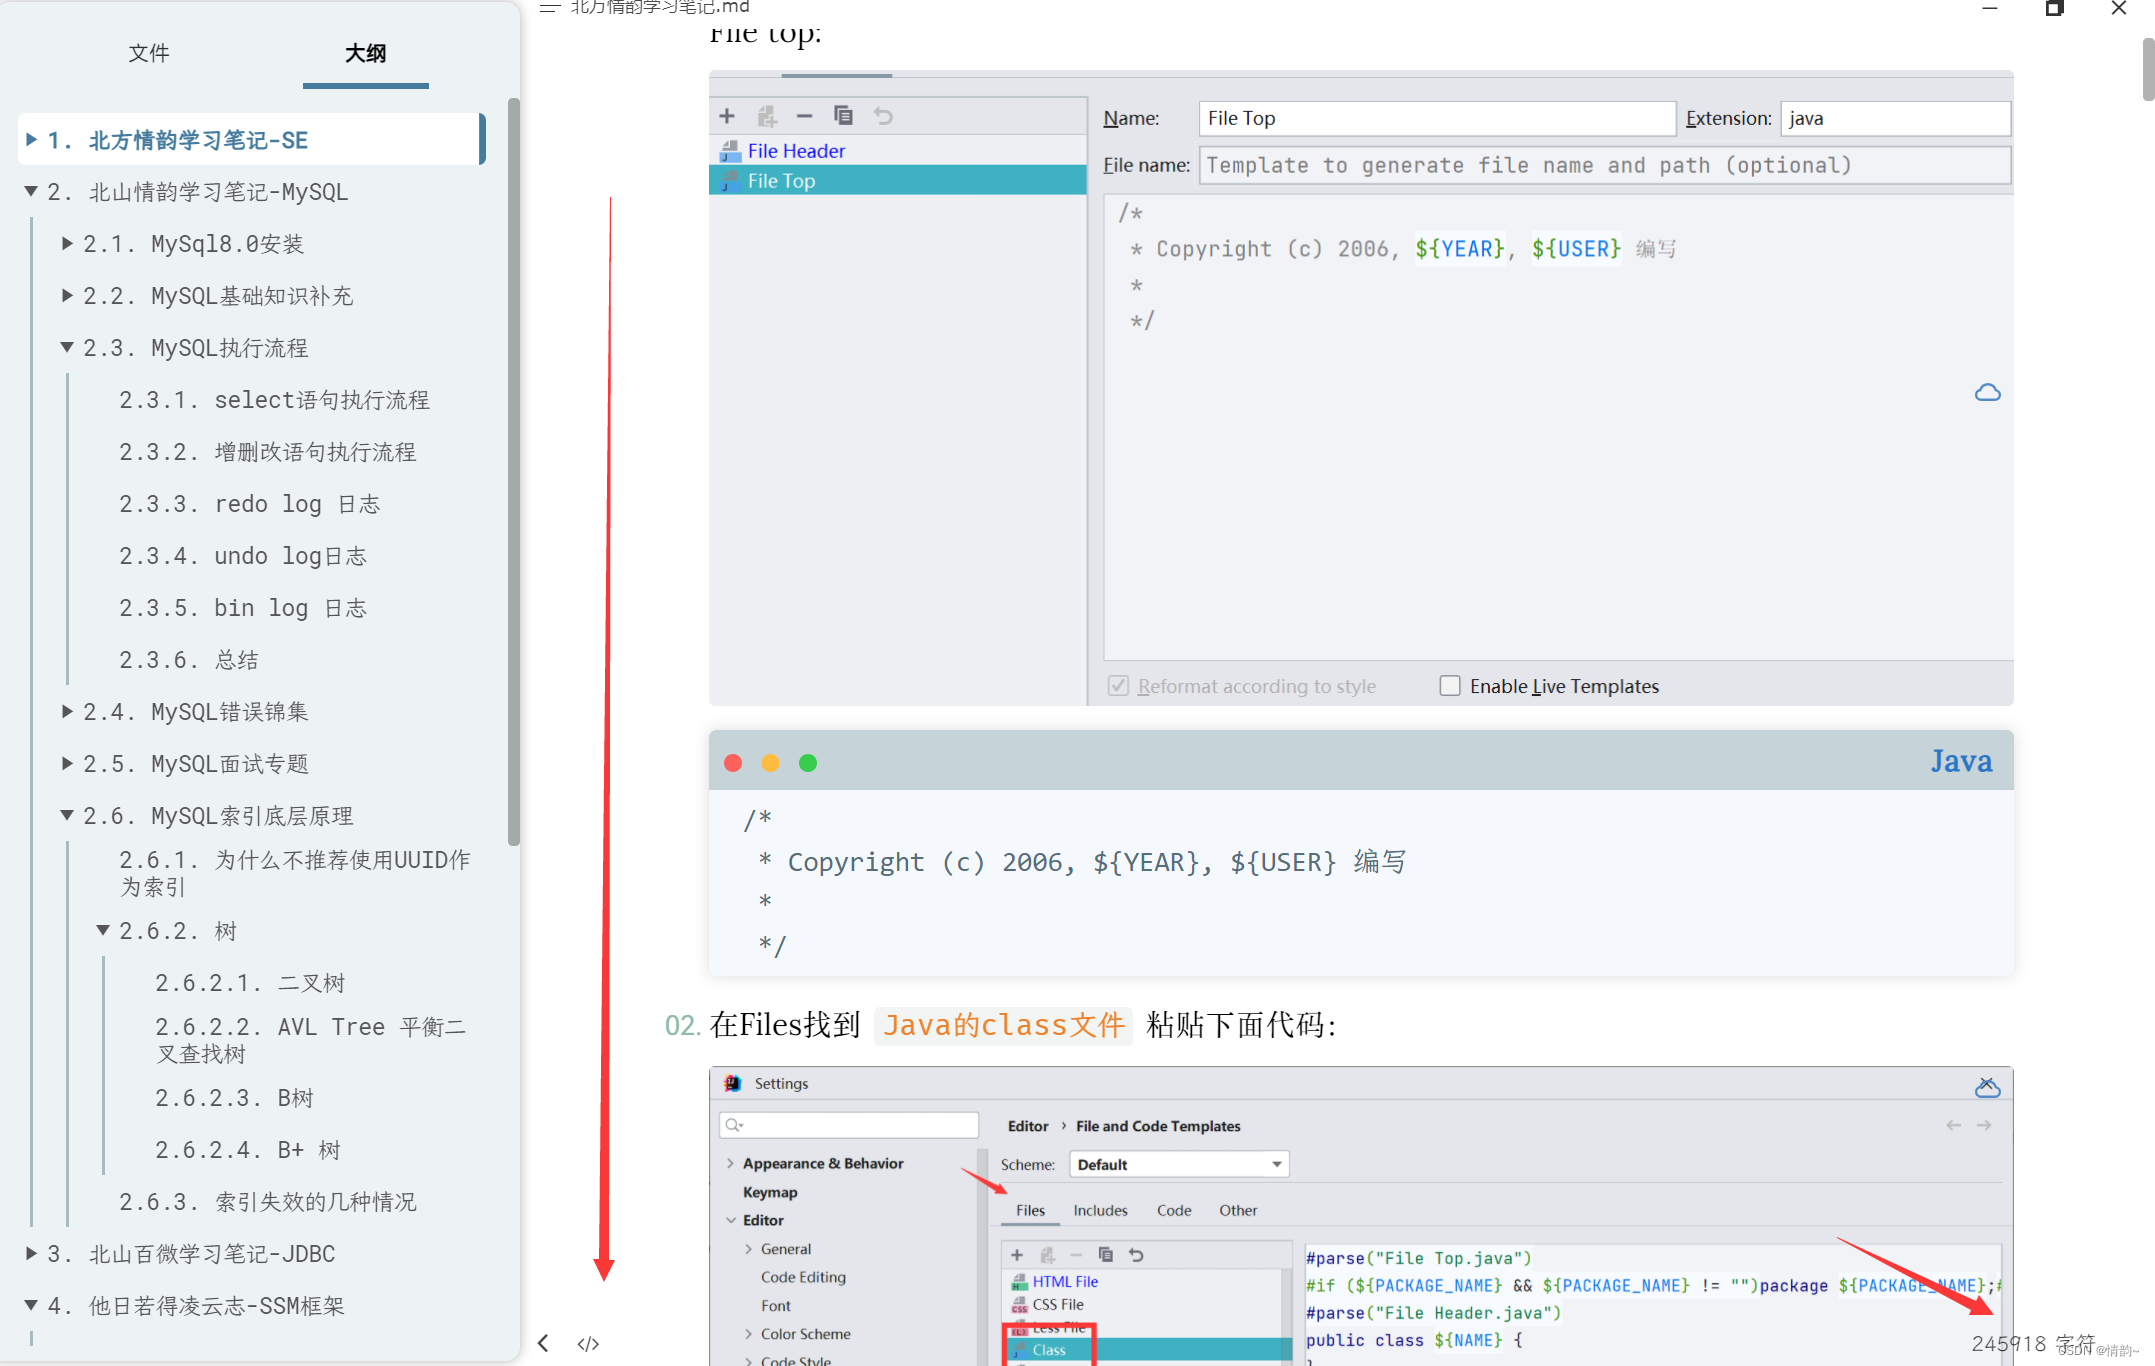Select File Header in the template list
This screenshot has width=2155, height=1366.
coord(796,151)
